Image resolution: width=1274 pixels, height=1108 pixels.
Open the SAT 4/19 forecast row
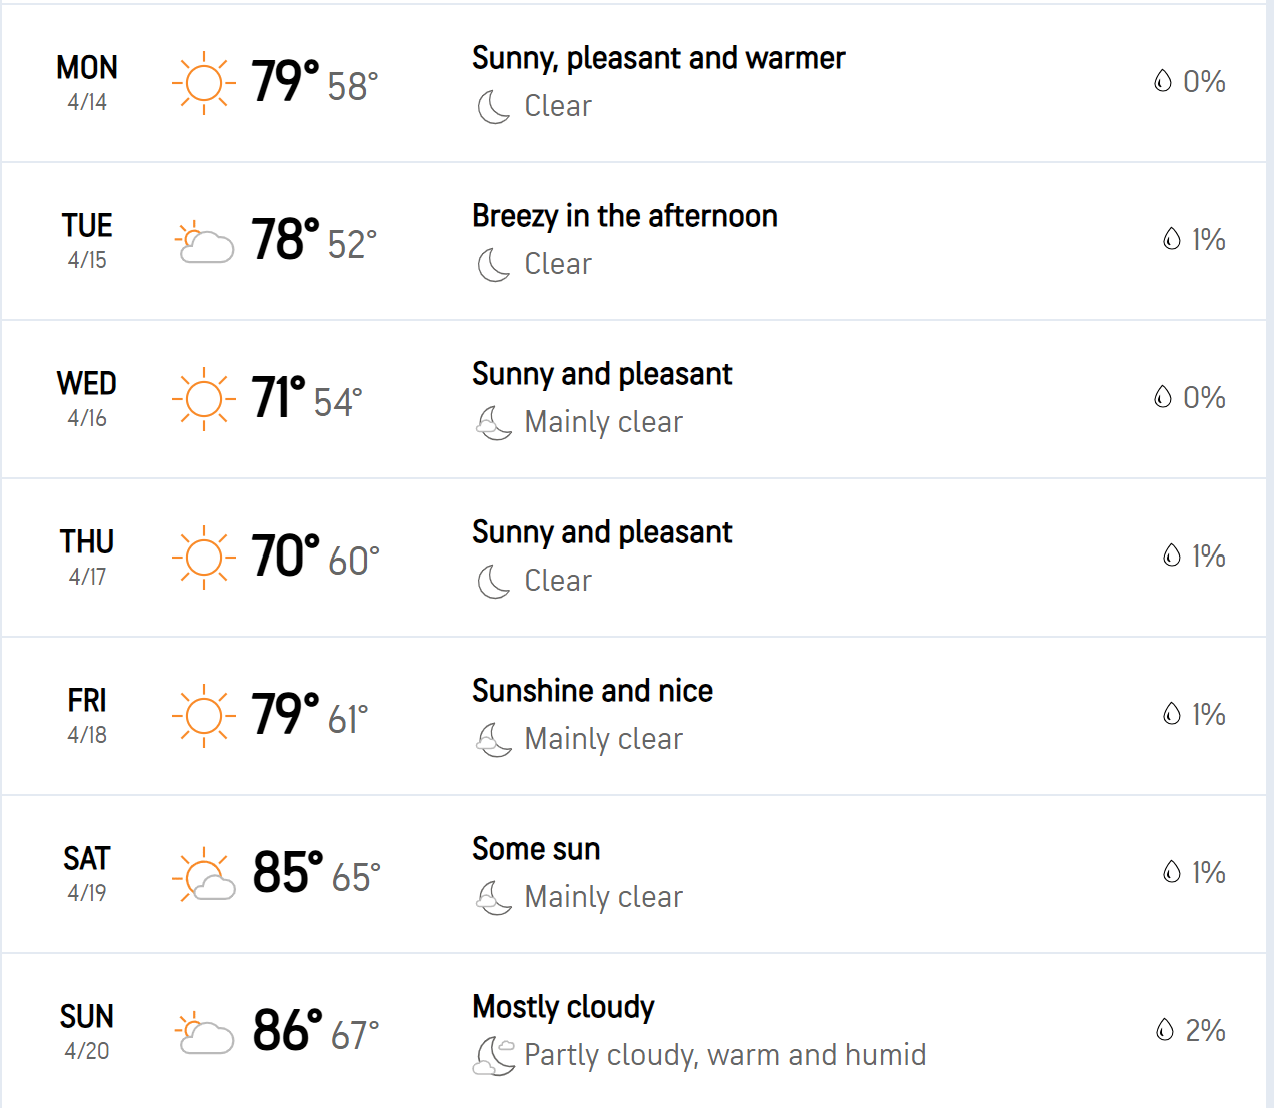pyautogui.click(x=634, y=874)
